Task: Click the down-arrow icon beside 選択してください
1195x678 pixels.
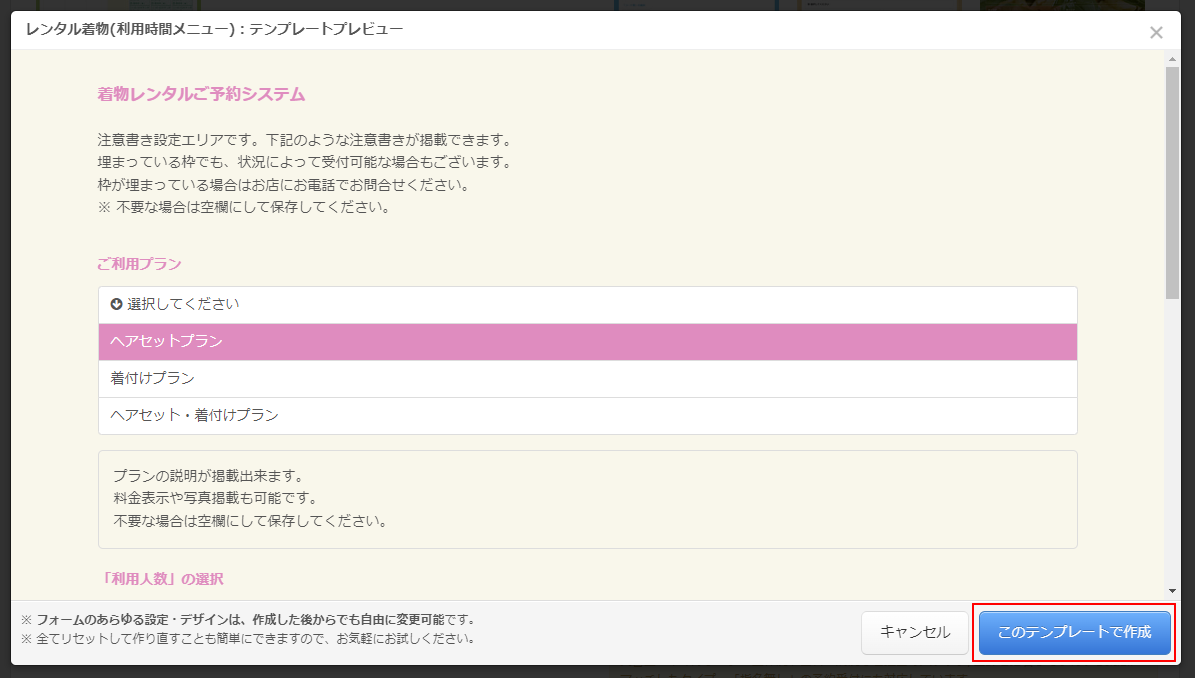Action: [x=116, y=304]
